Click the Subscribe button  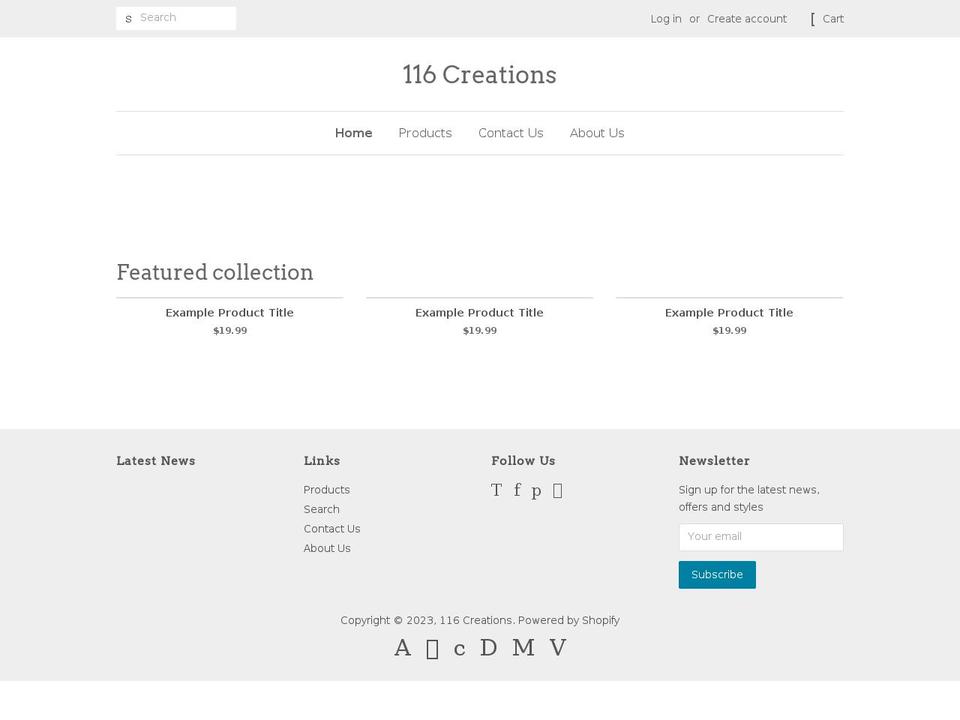click(x=717, y=575)
